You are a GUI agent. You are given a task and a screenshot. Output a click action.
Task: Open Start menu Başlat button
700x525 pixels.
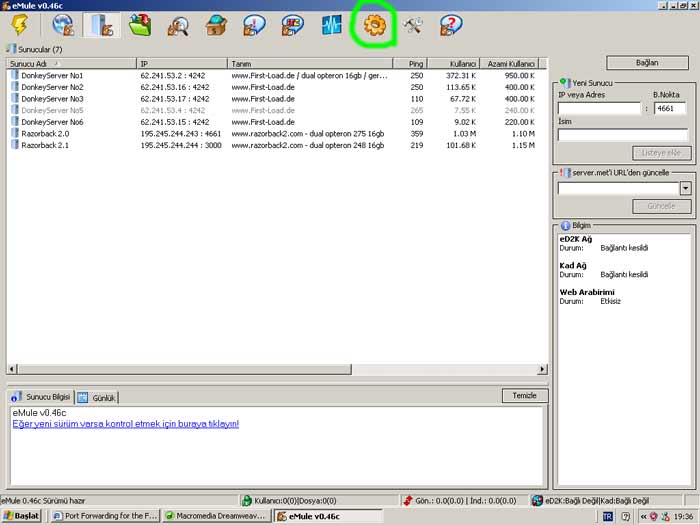[21, 516]
